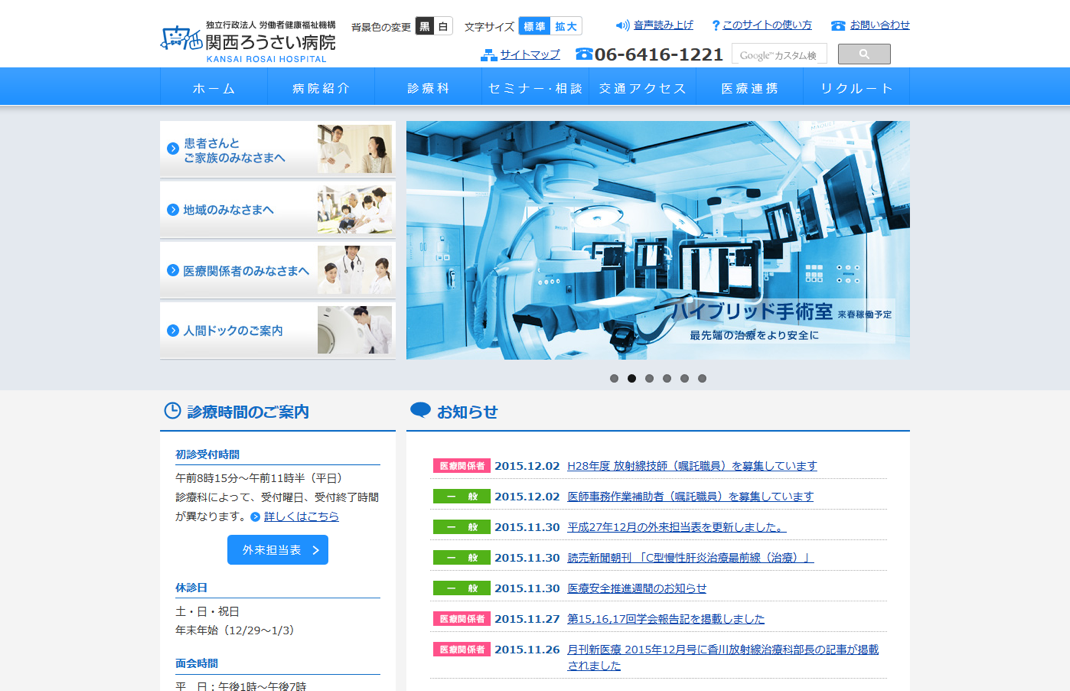The height and width of the screenshot is (691, 1070).
Task: Open the 病院紹介 menu
Action: coord(321,88)
